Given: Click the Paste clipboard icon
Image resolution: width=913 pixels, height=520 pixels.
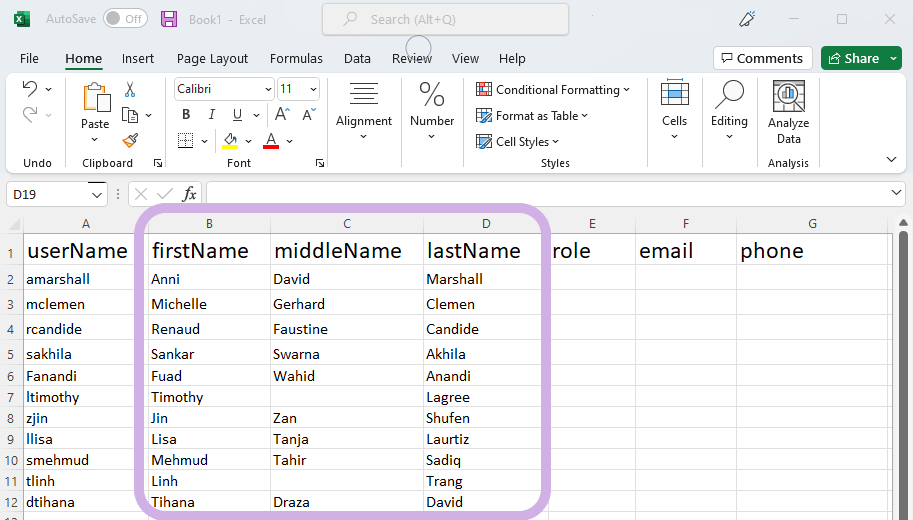Looking at the screenshot, I should coord(95,100).
